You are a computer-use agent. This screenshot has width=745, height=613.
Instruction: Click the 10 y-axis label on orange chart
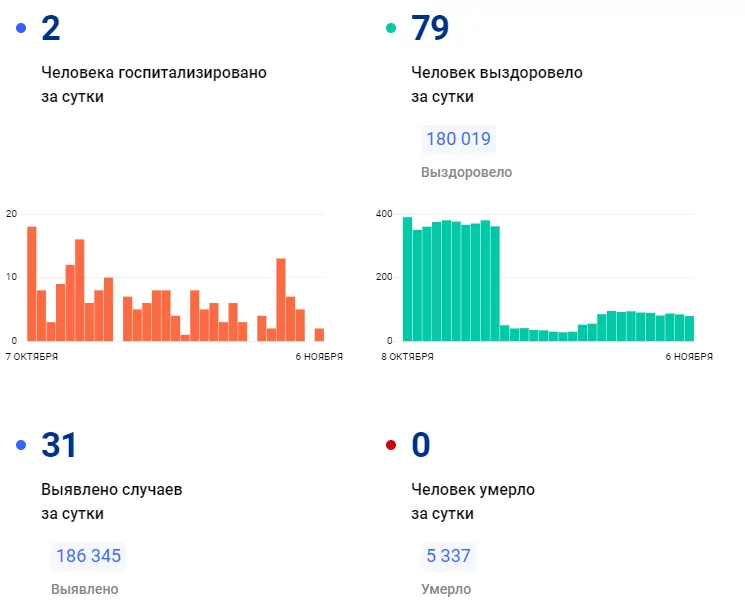(11, 277)
